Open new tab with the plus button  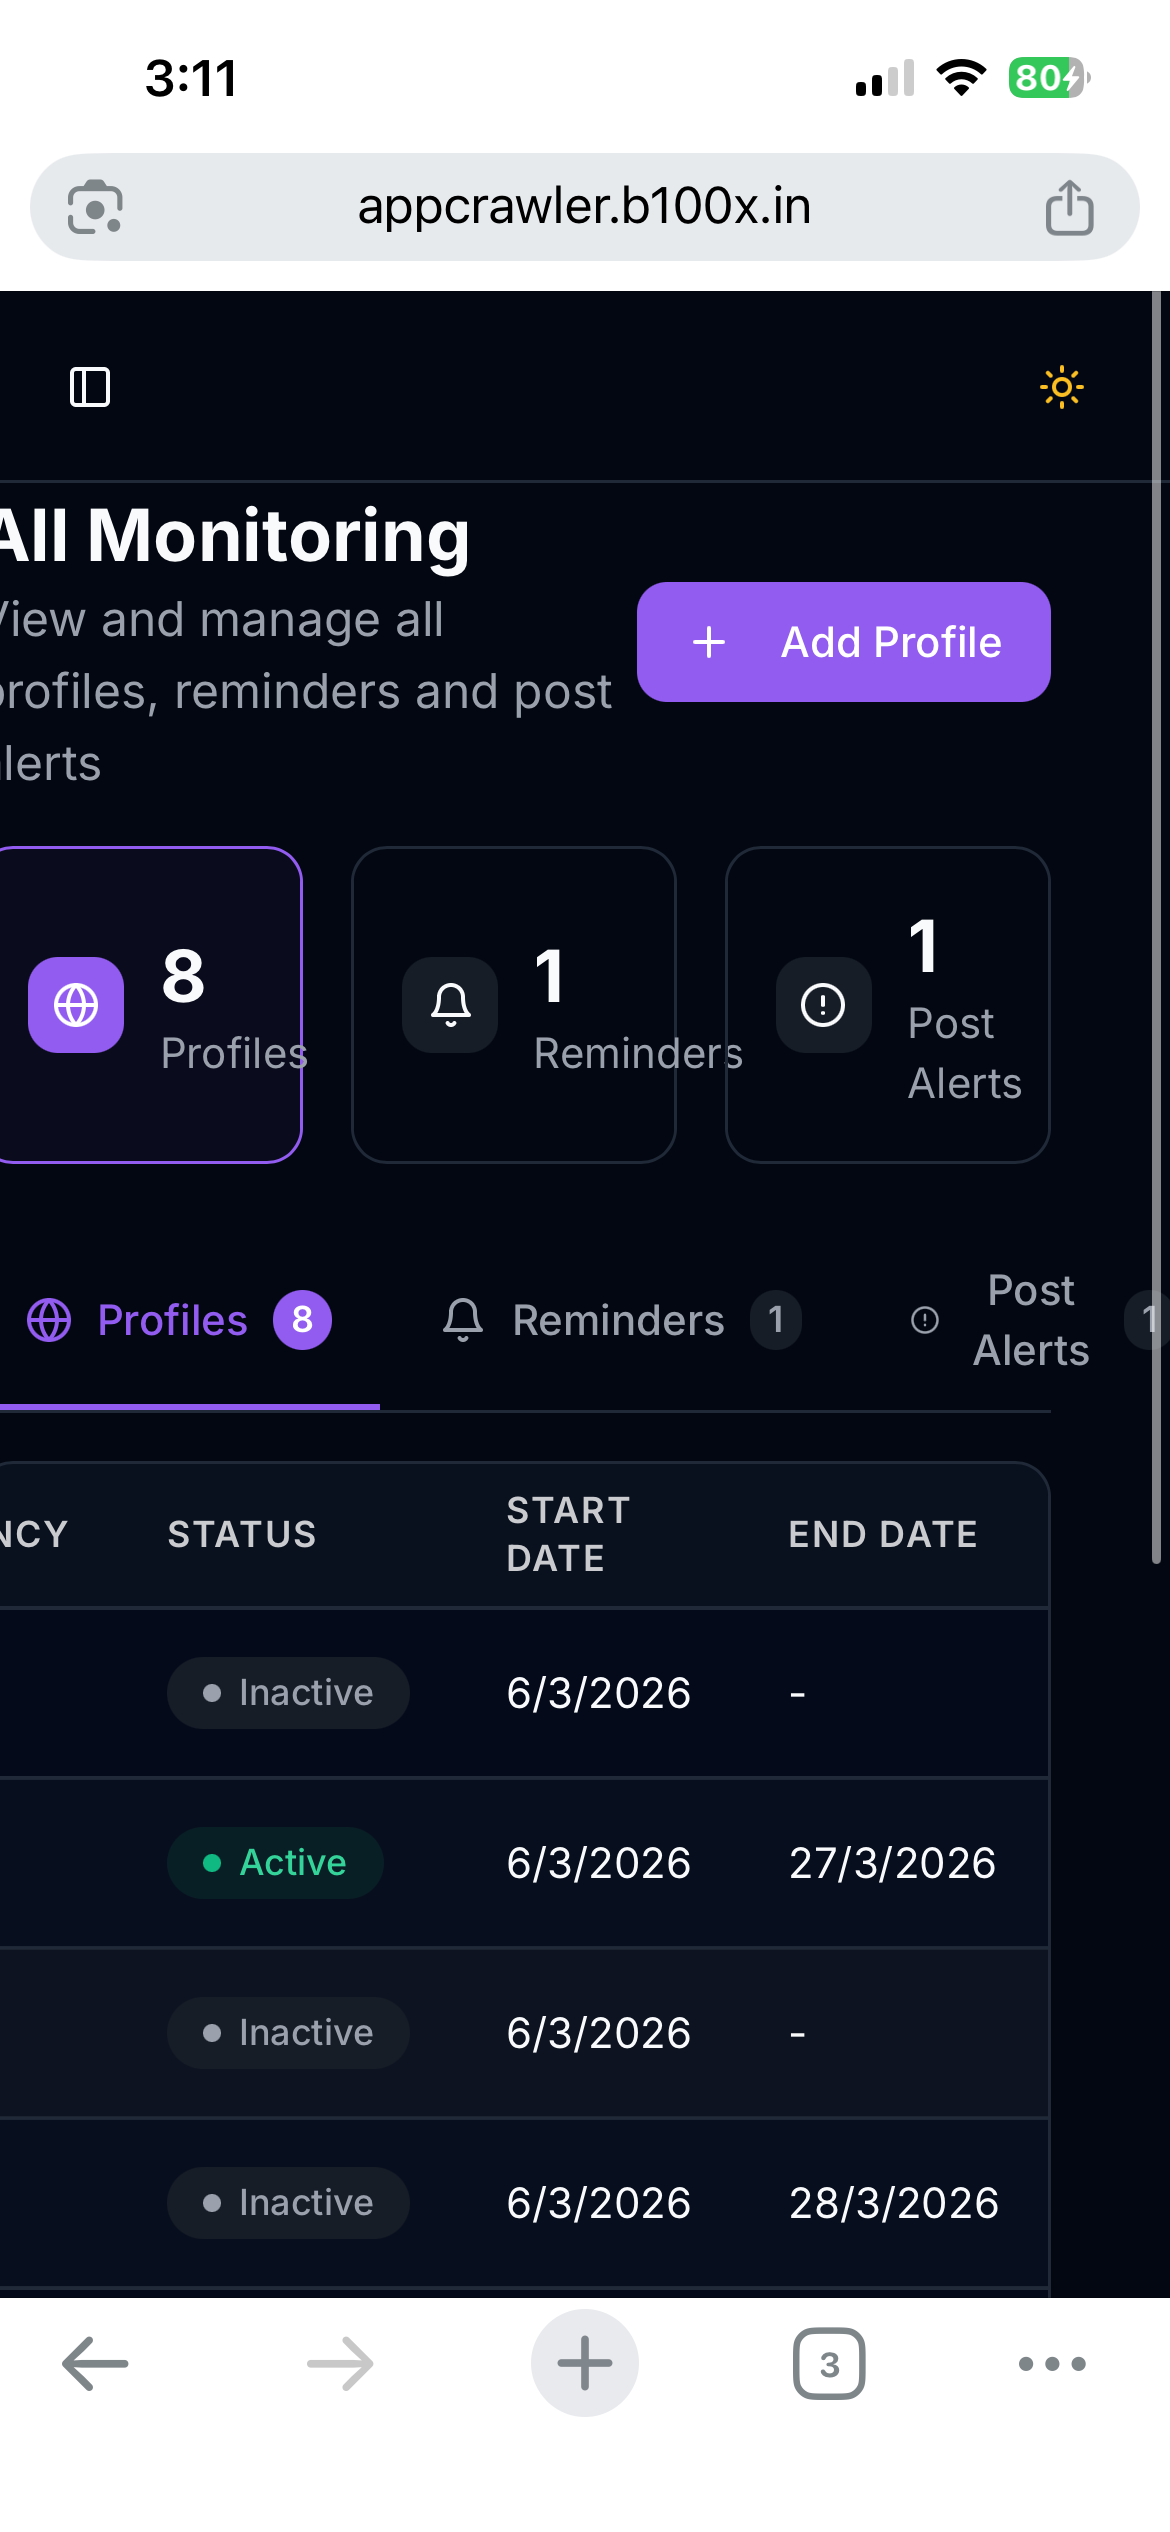click(585, 2363)
